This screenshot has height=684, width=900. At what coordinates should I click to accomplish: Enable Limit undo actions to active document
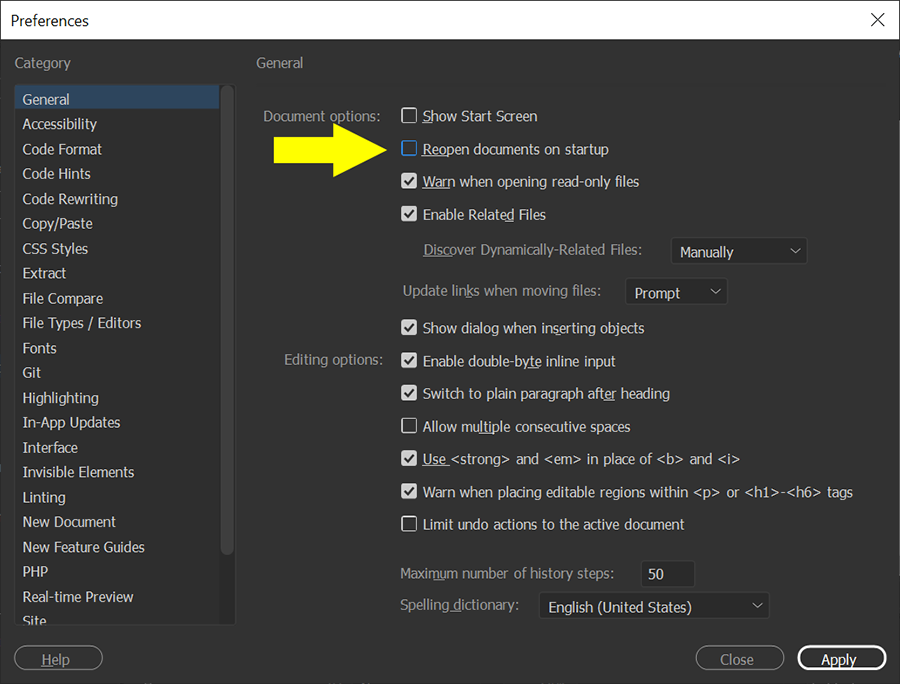pyautogui.click(x=409, y=524)
